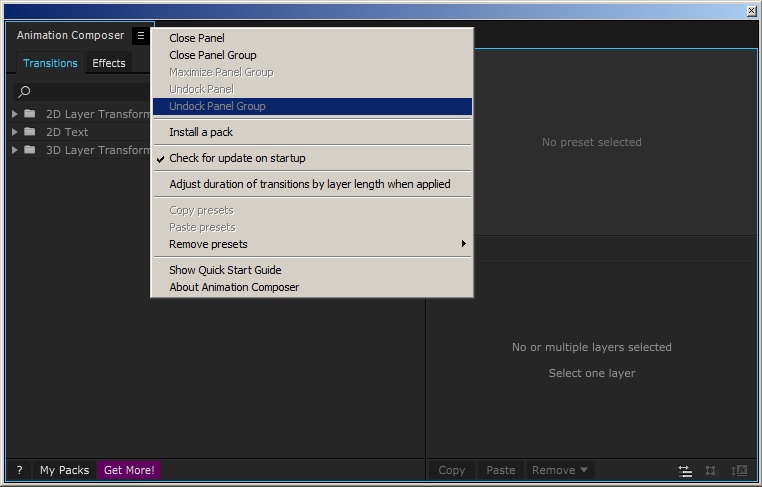Choose Close Panel from the menu
762x487 pixels.
(312, 38)
